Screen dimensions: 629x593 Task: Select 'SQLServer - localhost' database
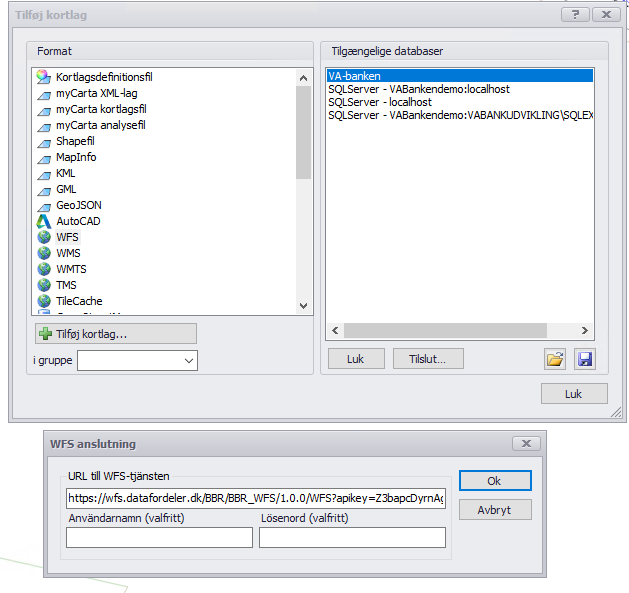tap(380, 102)
